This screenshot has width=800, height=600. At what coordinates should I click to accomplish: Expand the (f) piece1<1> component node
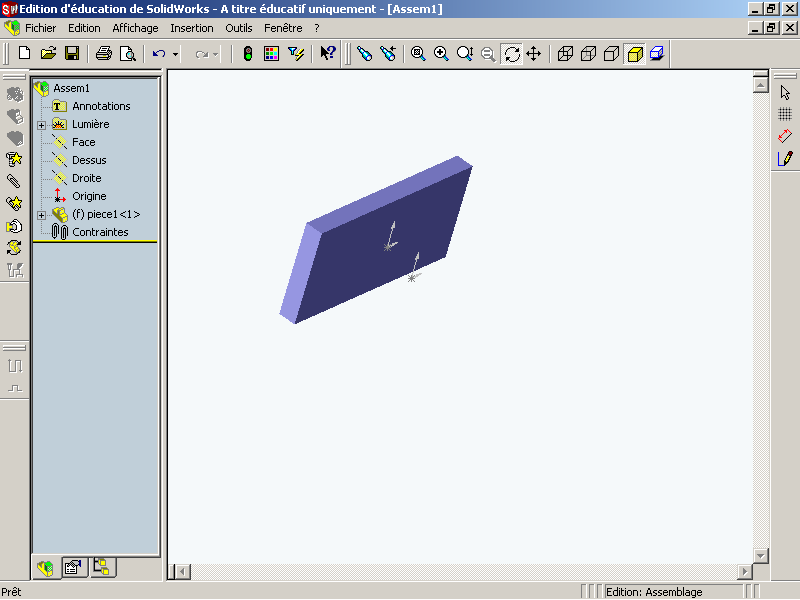tap(41, 215)
